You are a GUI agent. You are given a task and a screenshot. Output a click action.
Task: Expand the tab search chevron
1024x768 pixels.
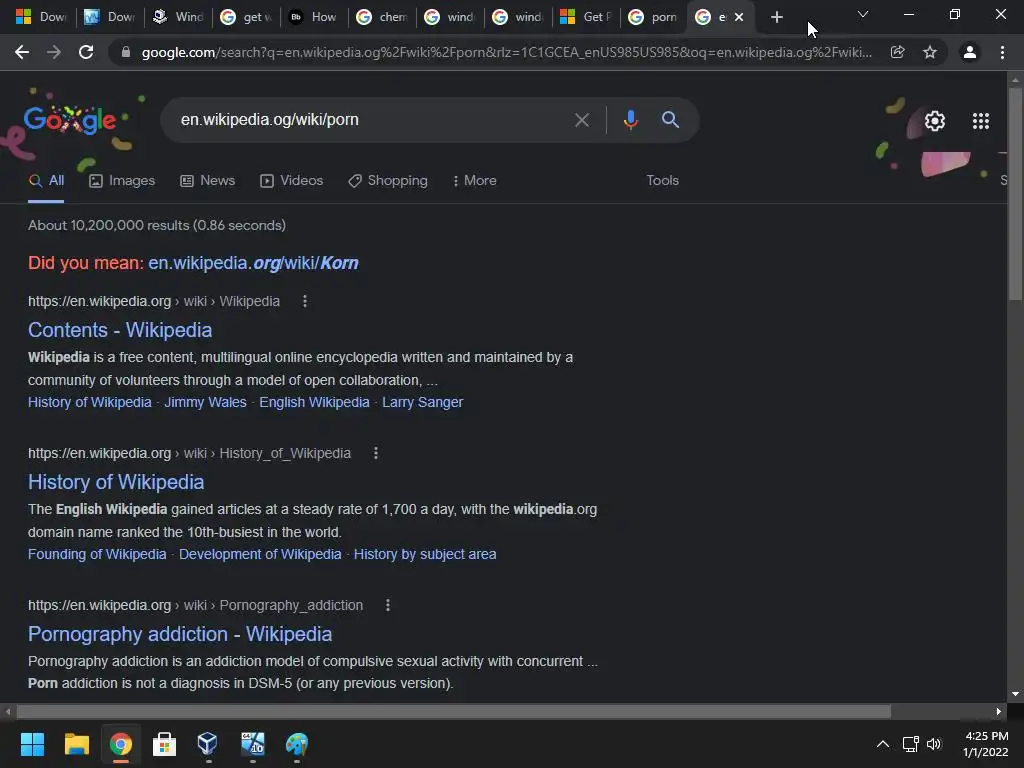pyautogui.click(x=863, y=14)
